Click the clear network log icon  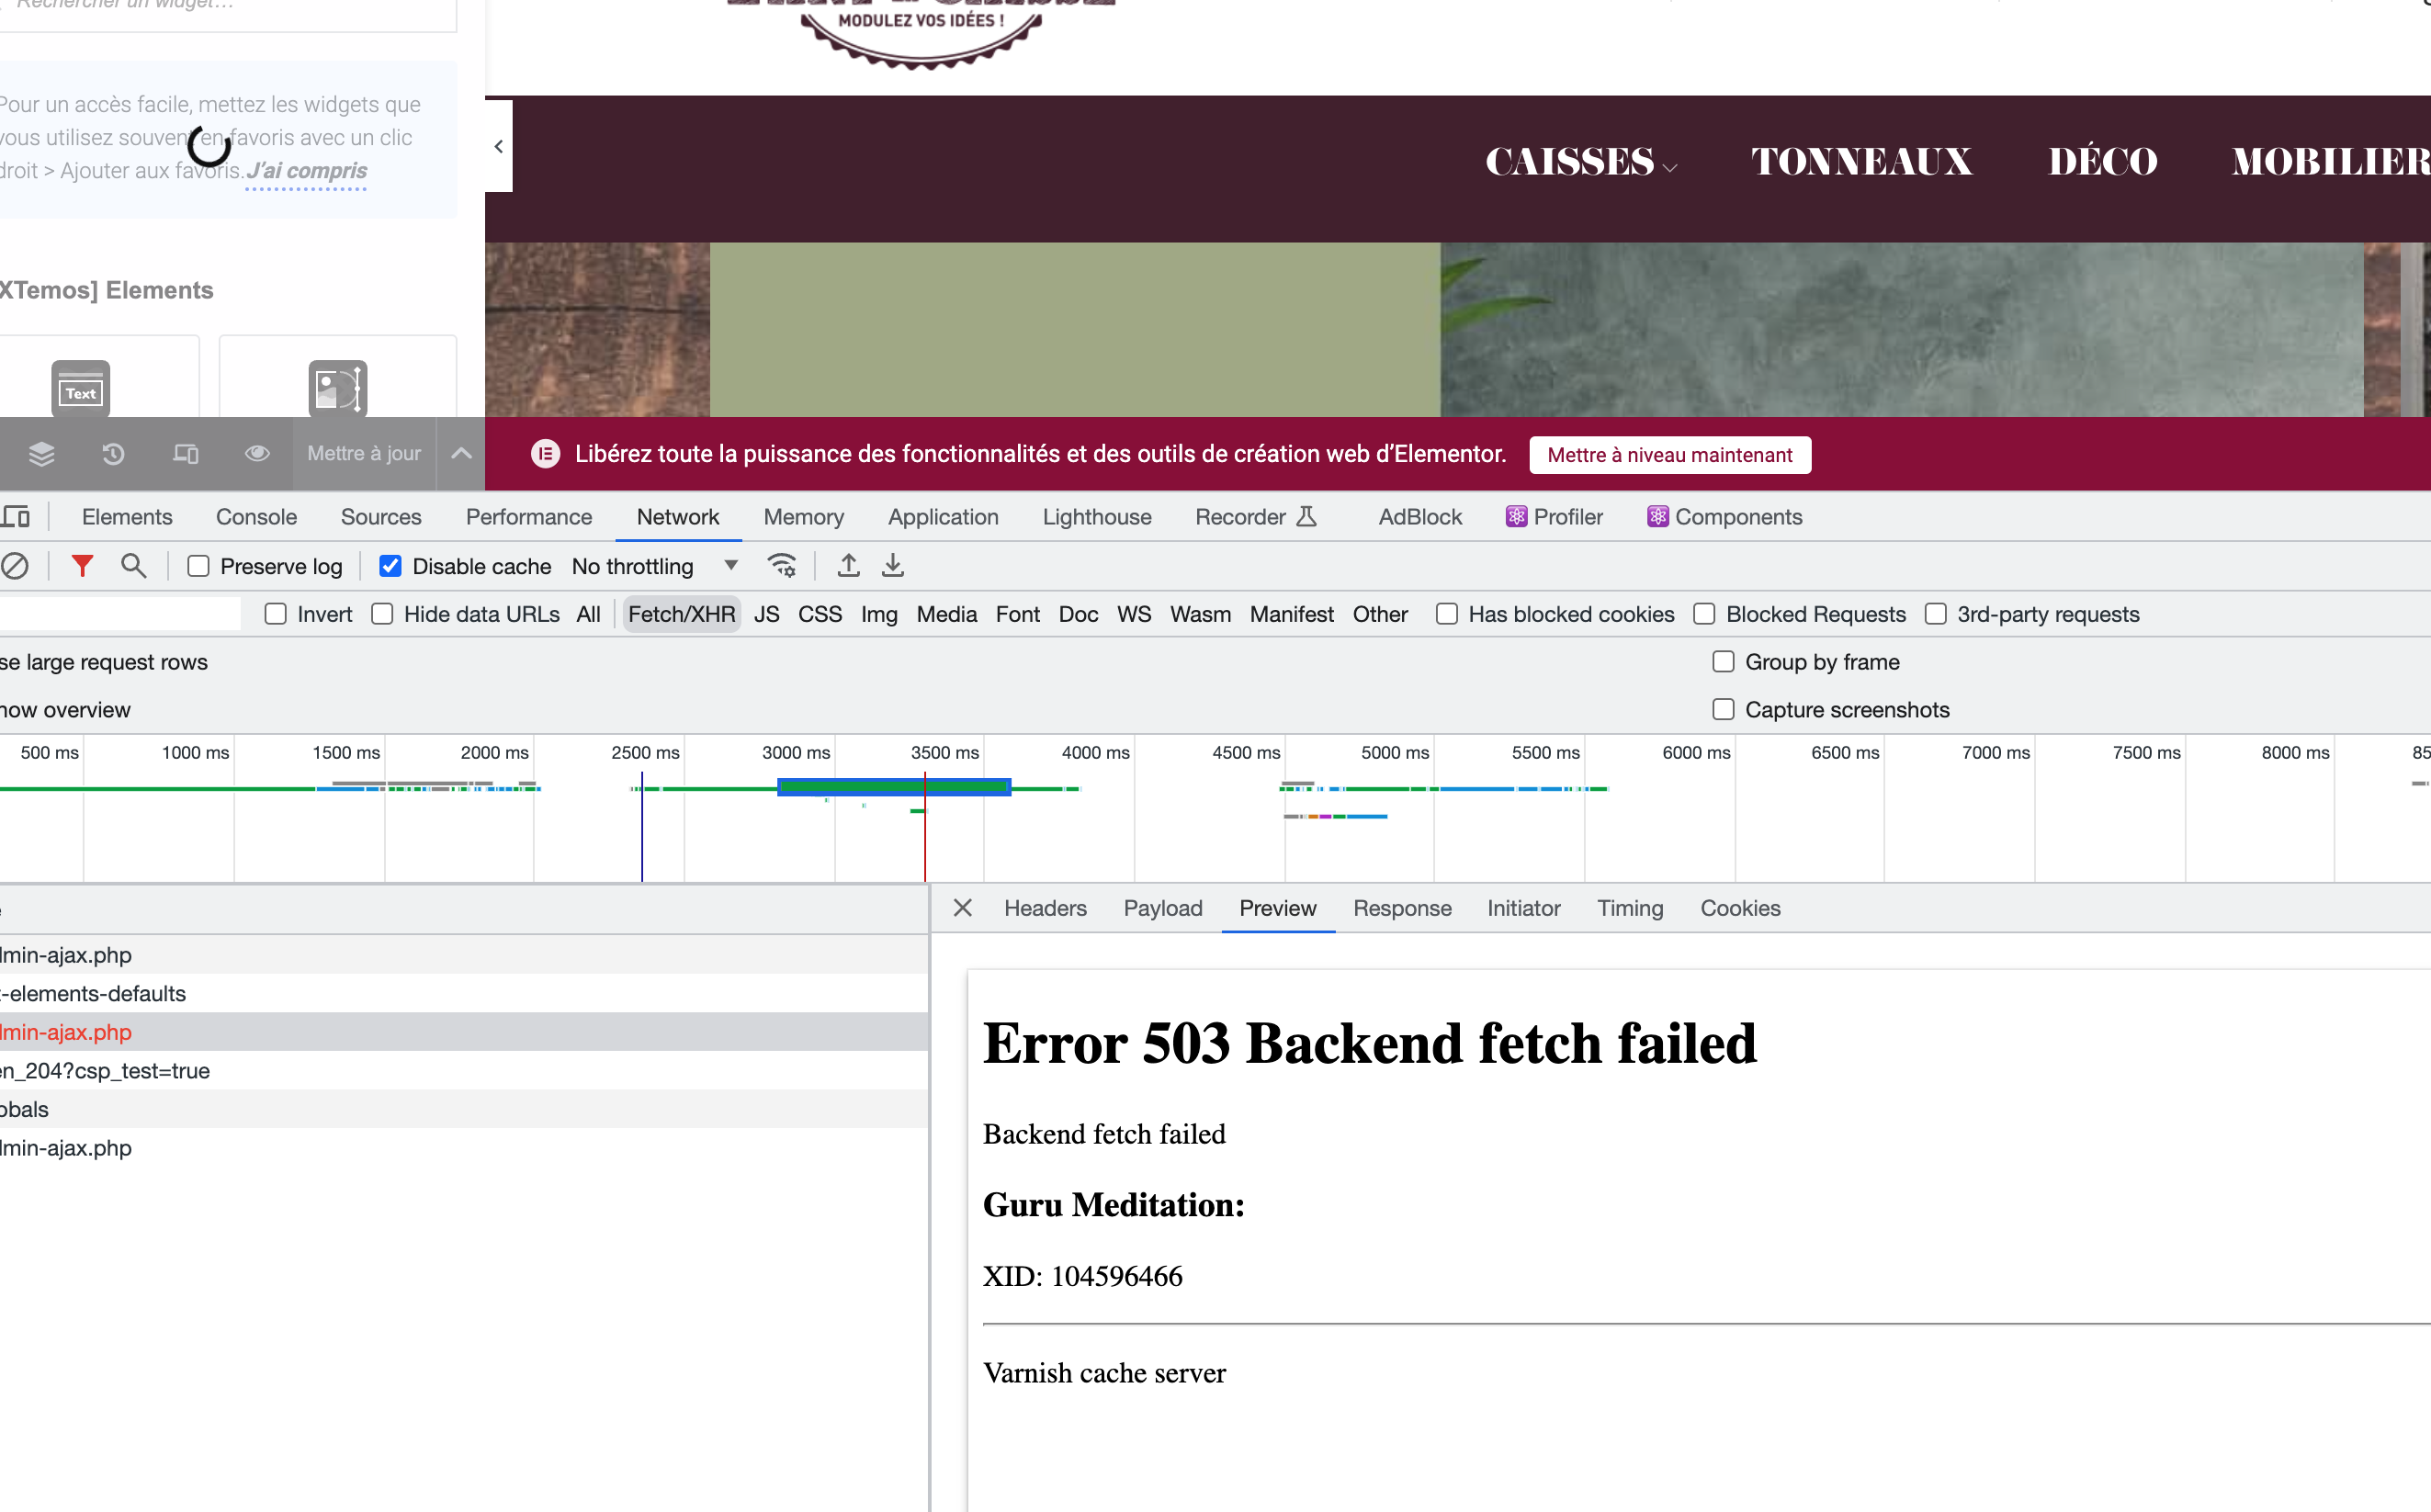tap(14, 566)
